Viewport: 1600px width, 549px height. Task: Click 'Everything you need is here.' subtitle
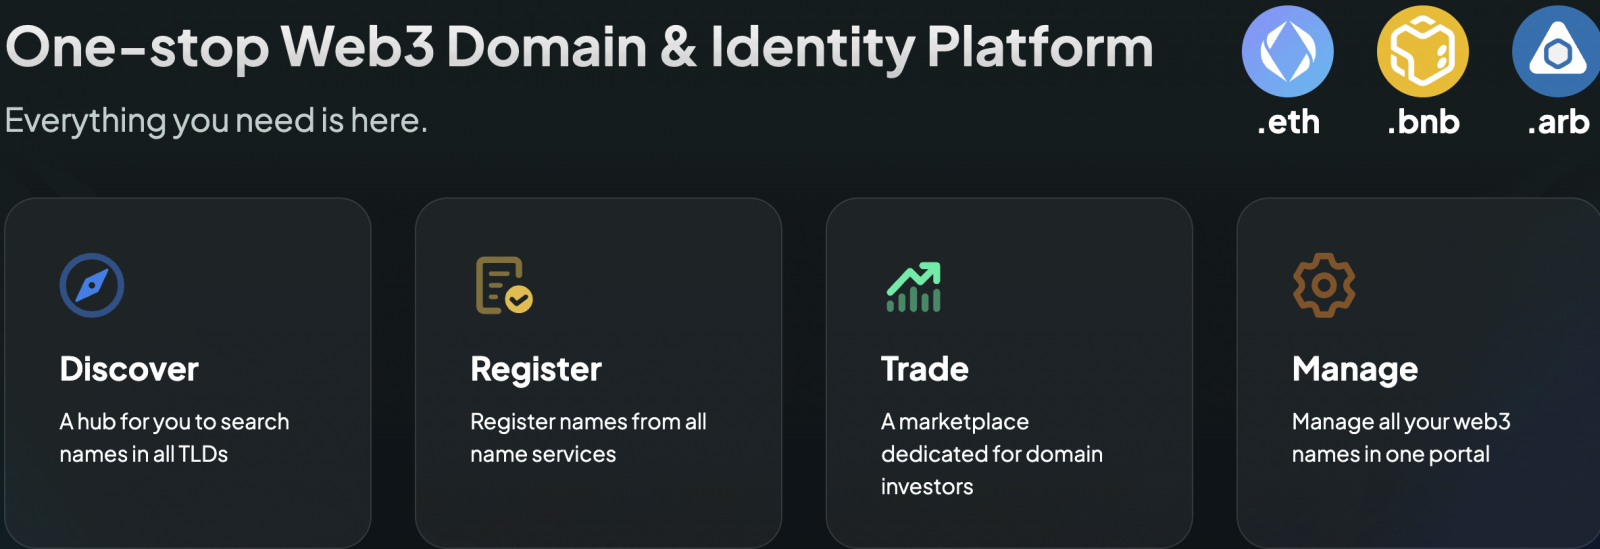[x=216, y=121]
